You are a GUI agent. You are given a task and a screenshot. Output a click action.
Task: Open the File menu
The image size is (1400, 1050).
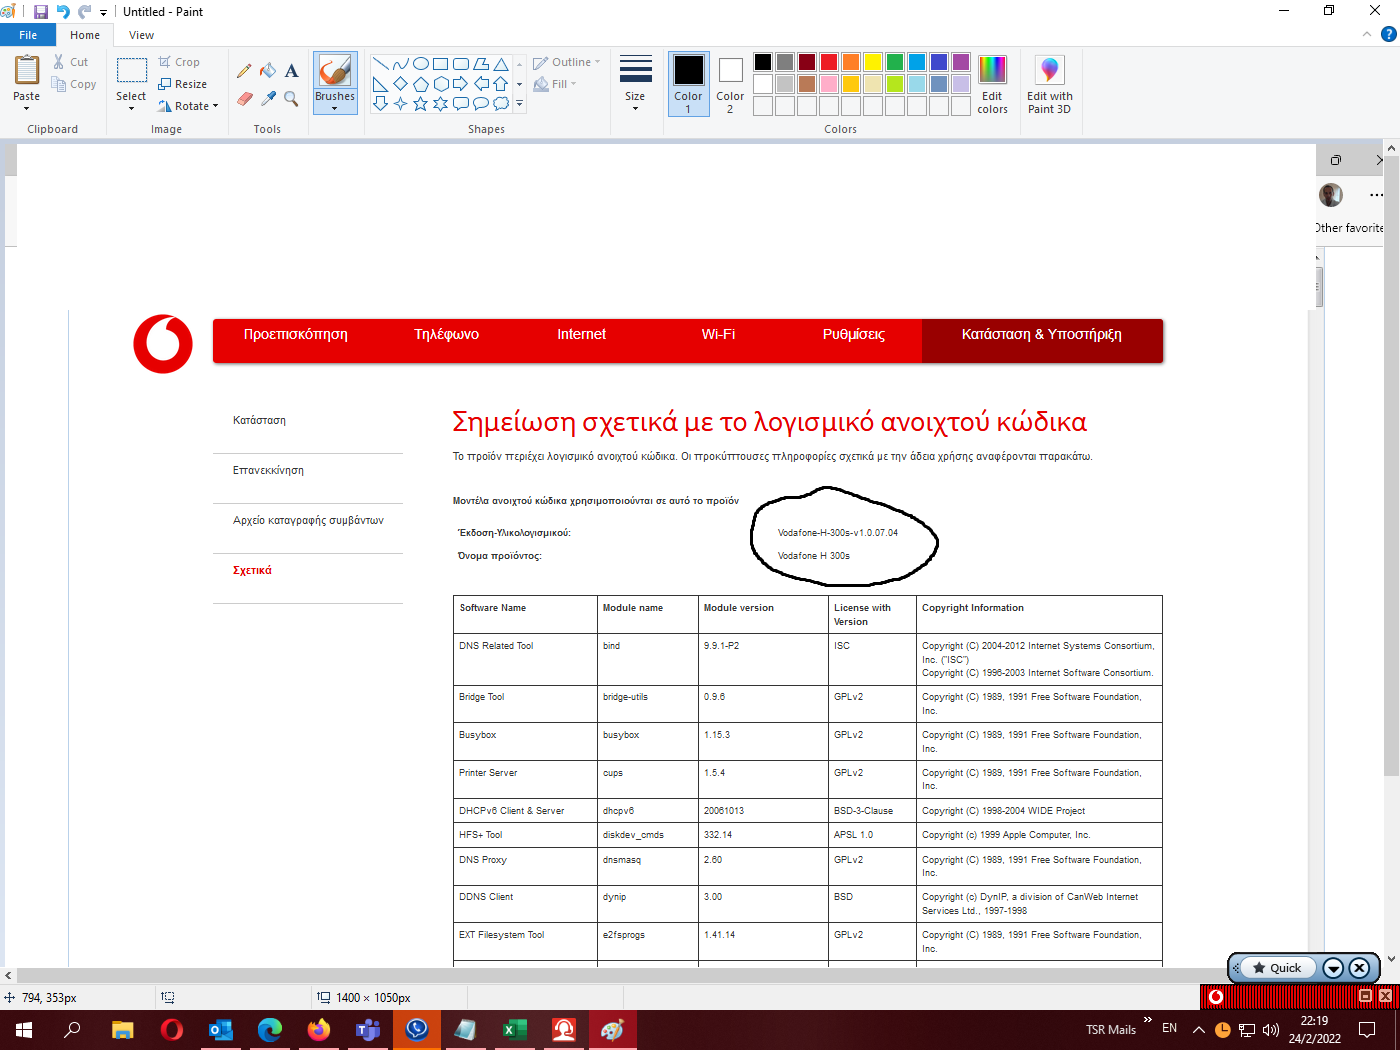pos(28,35)
